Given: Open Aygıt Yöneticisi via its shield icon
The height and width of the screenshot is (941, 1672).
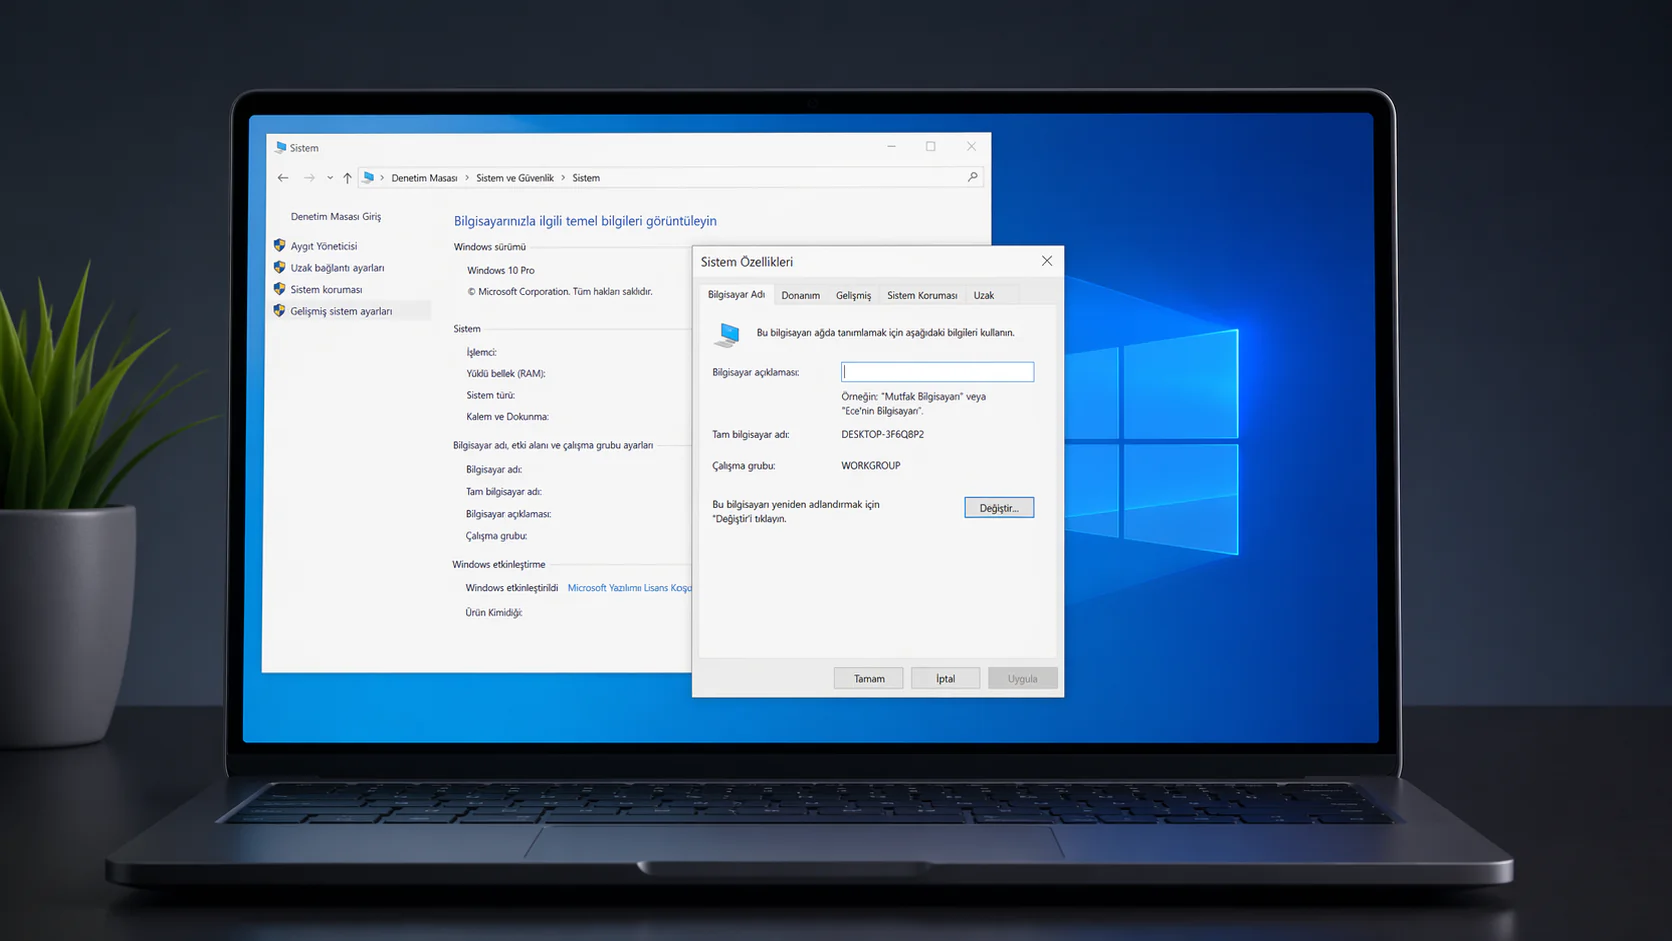Looking at the screenshot, I should click(x=279, y=245).
